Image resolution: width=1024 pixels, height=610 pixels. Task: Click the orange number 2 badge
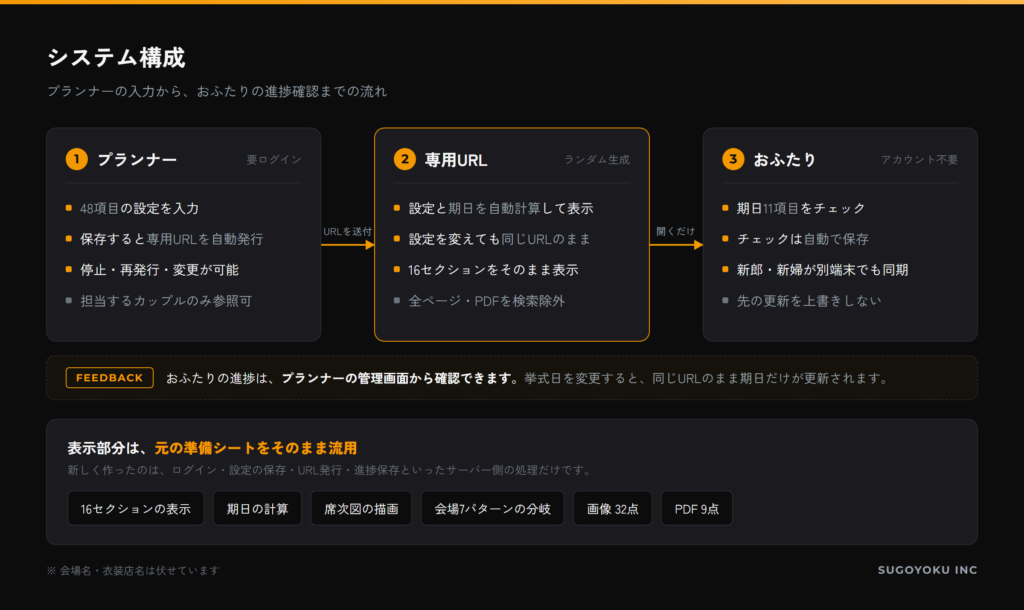pyautogui.click(x=405, y=159)
